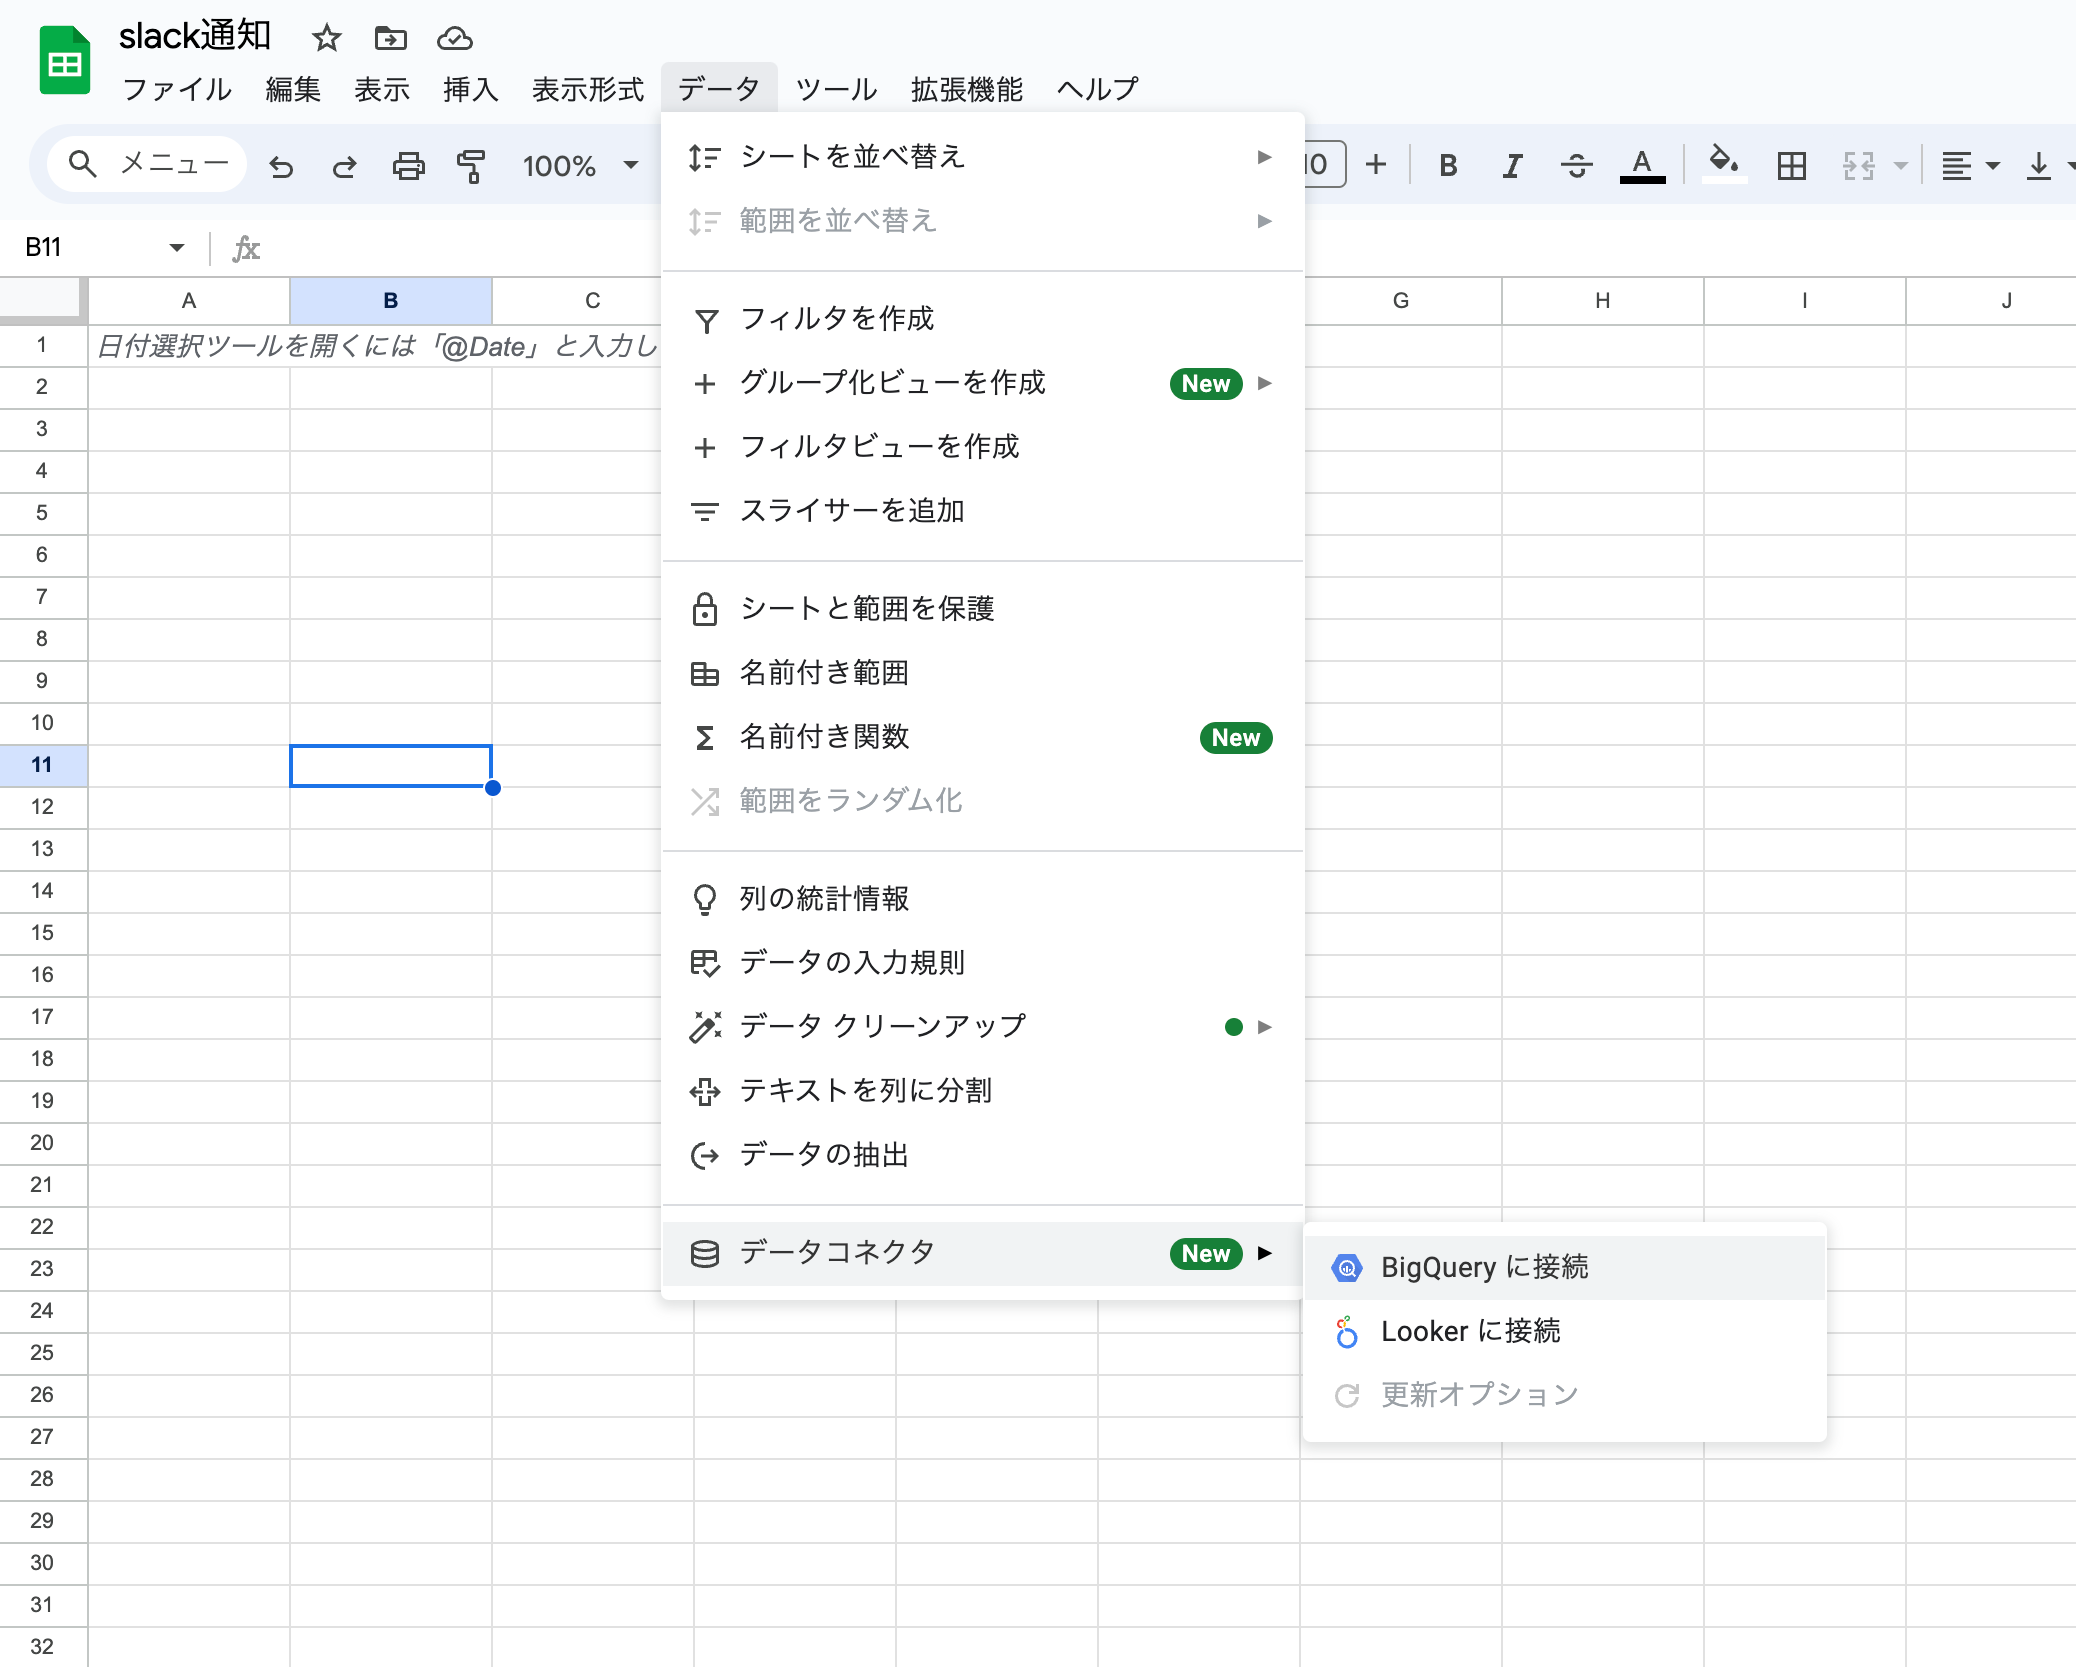The width and height of the screenshot is (2076, 1667).
Task: Click the document title slack通知
Action: point(195,37)
